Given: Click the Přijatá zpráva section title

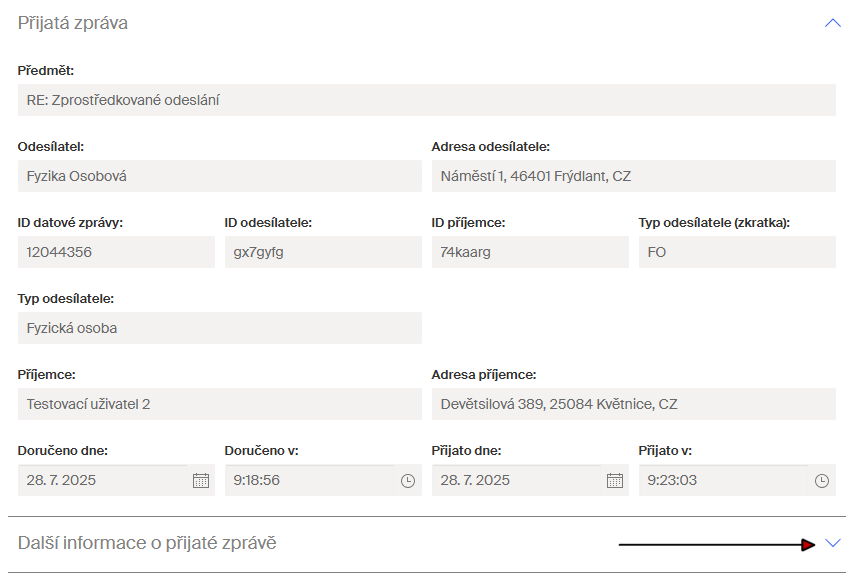Looking at the screenshot, I should pyautogui.click(x=73, y=23).
